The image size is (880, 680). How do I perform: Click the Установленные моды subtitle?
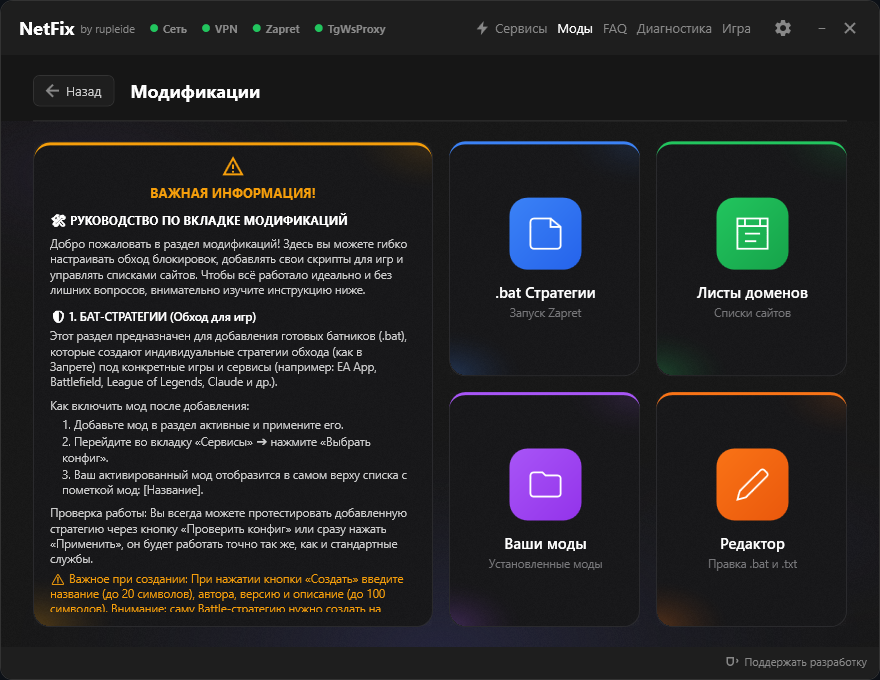[x=545, y=564]
